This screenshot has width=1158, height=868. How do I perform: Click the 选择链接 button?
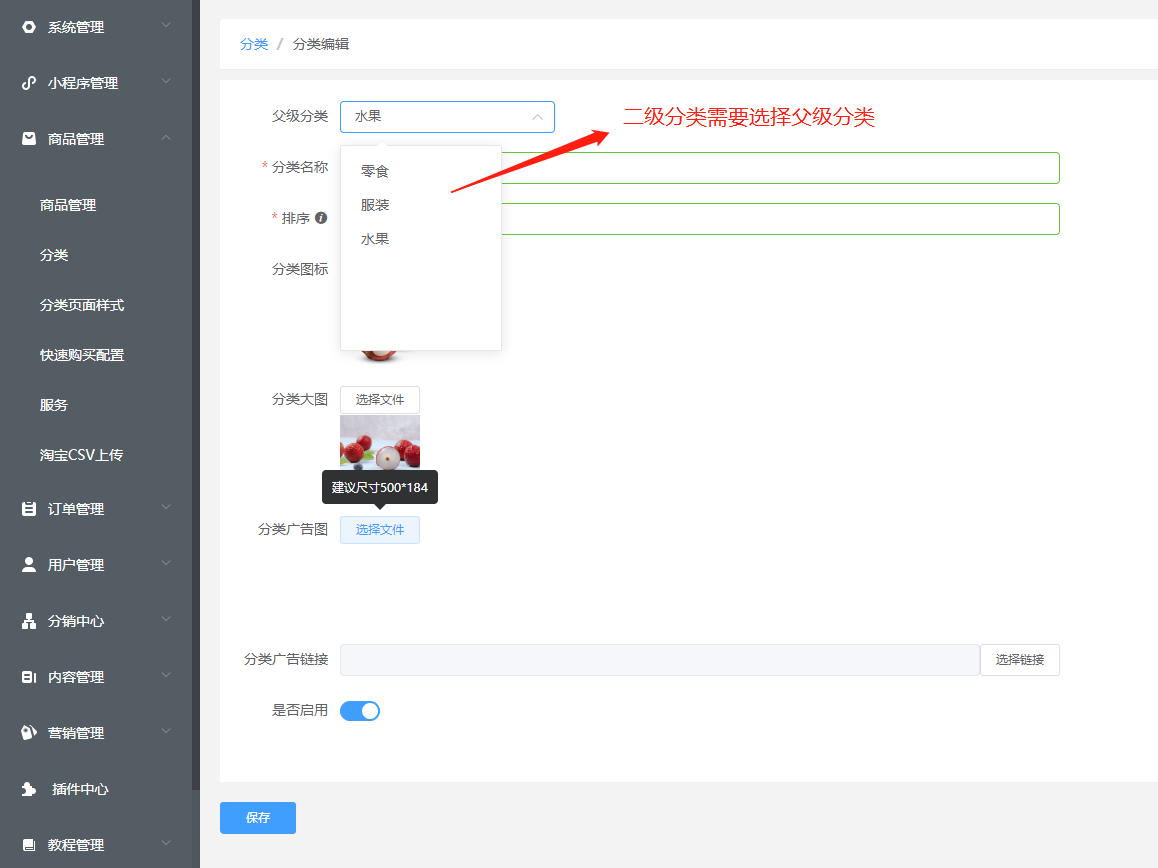(x=1020, y=660)
